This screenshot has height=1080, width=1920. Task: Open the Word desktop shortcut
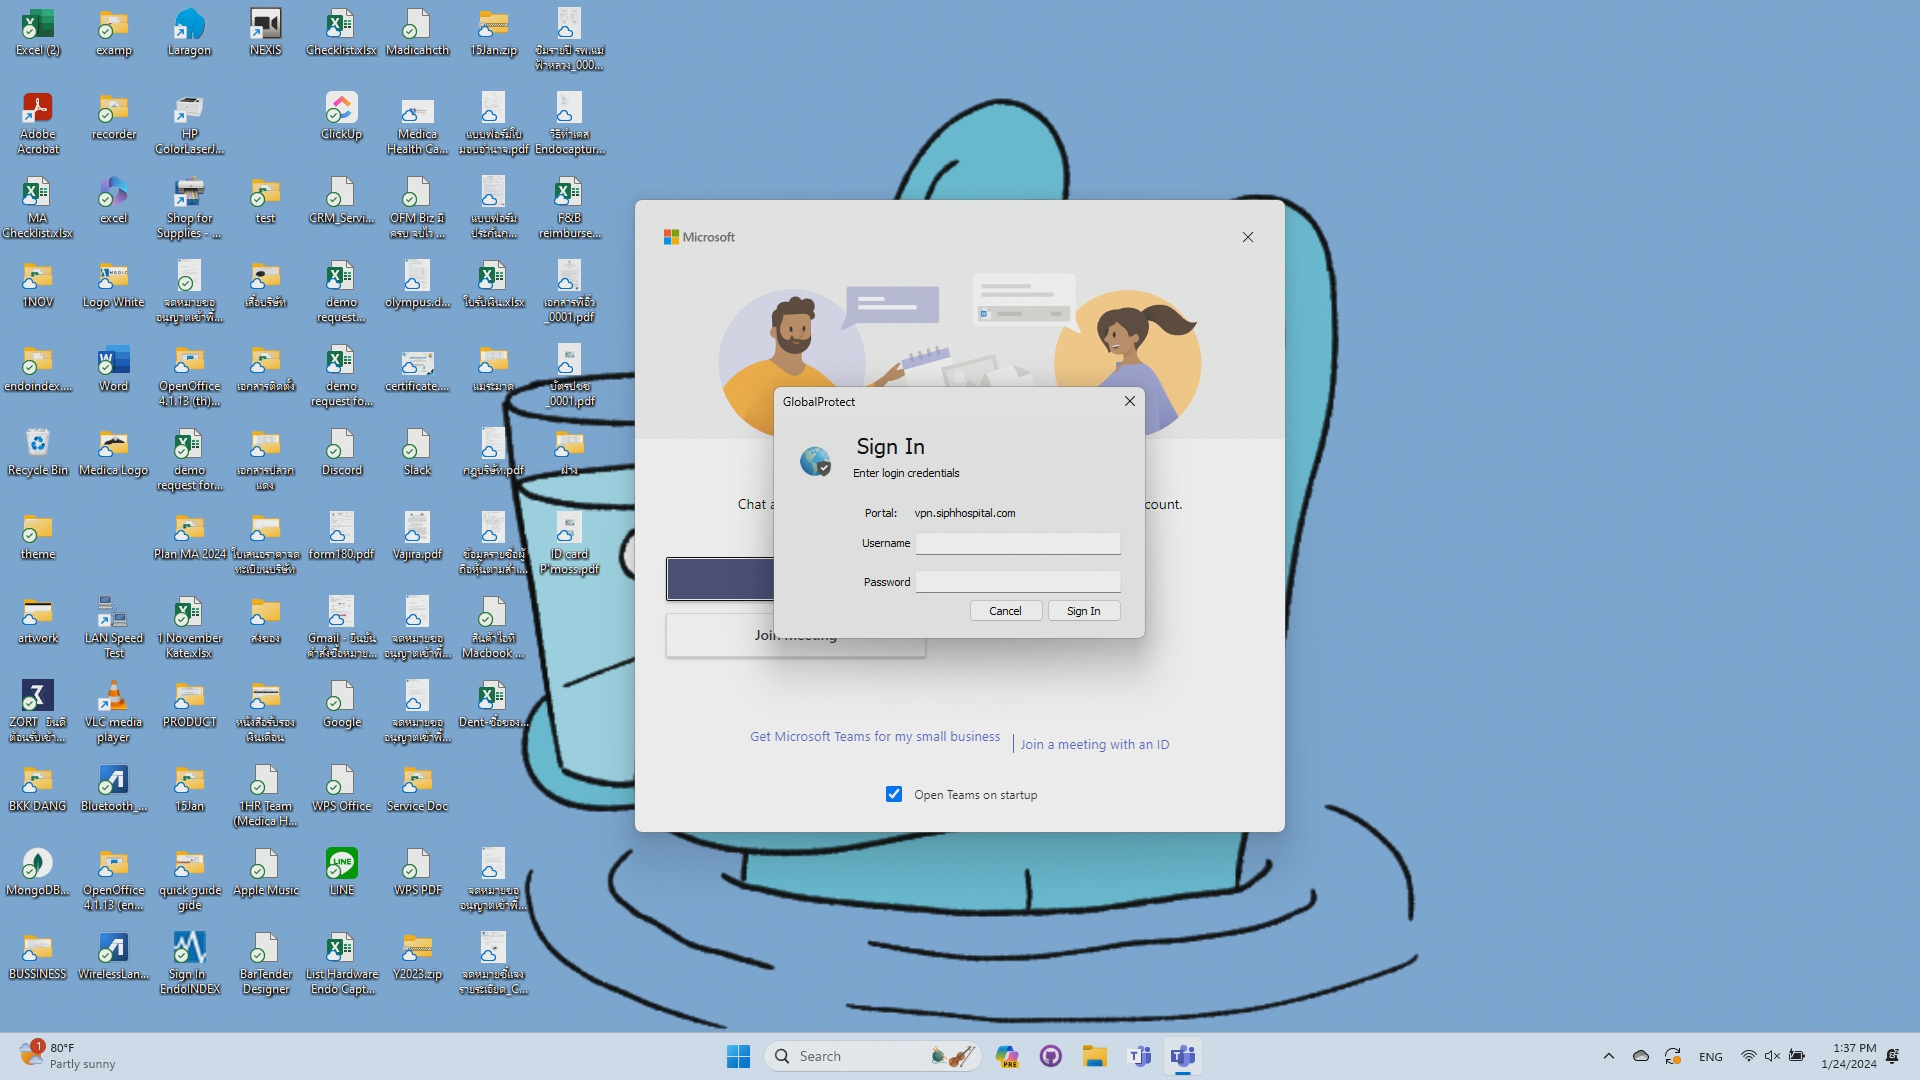[x=113, y=369]
